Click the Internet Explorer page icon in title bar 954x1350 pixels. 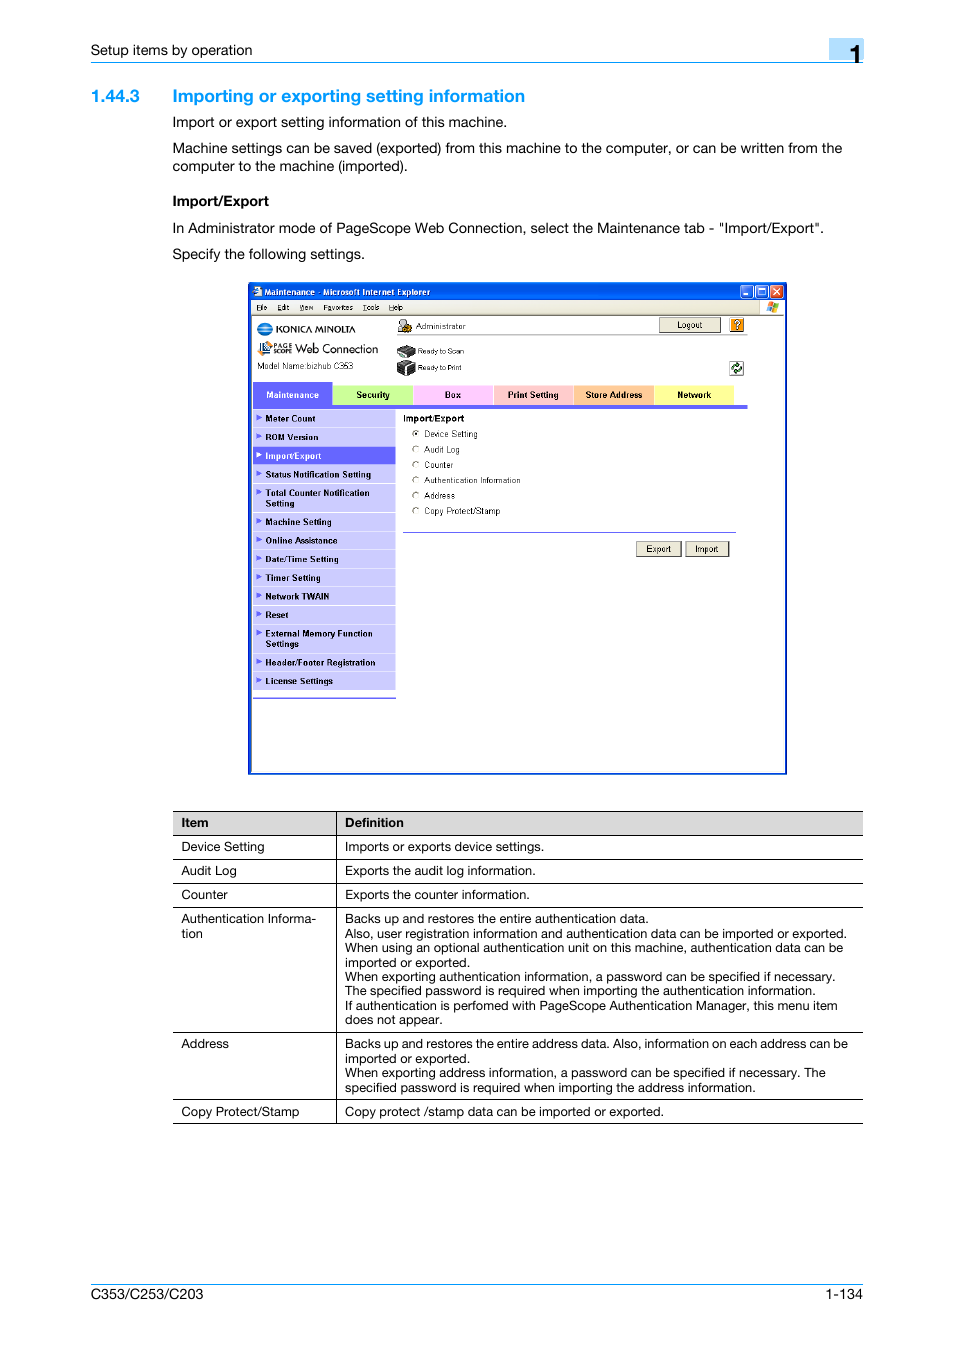[258, 292]
